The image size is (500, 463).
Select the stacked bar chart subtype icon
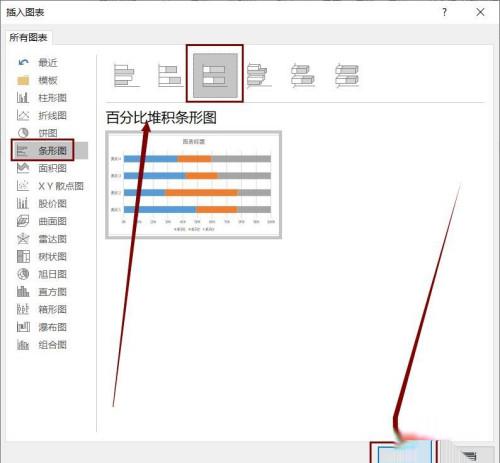tap(170, 76)
